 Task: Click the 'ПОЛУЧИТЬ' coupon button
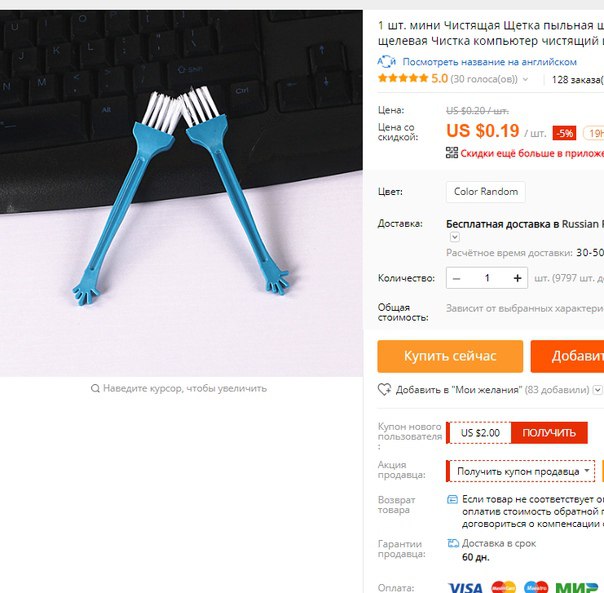point(549,433)
